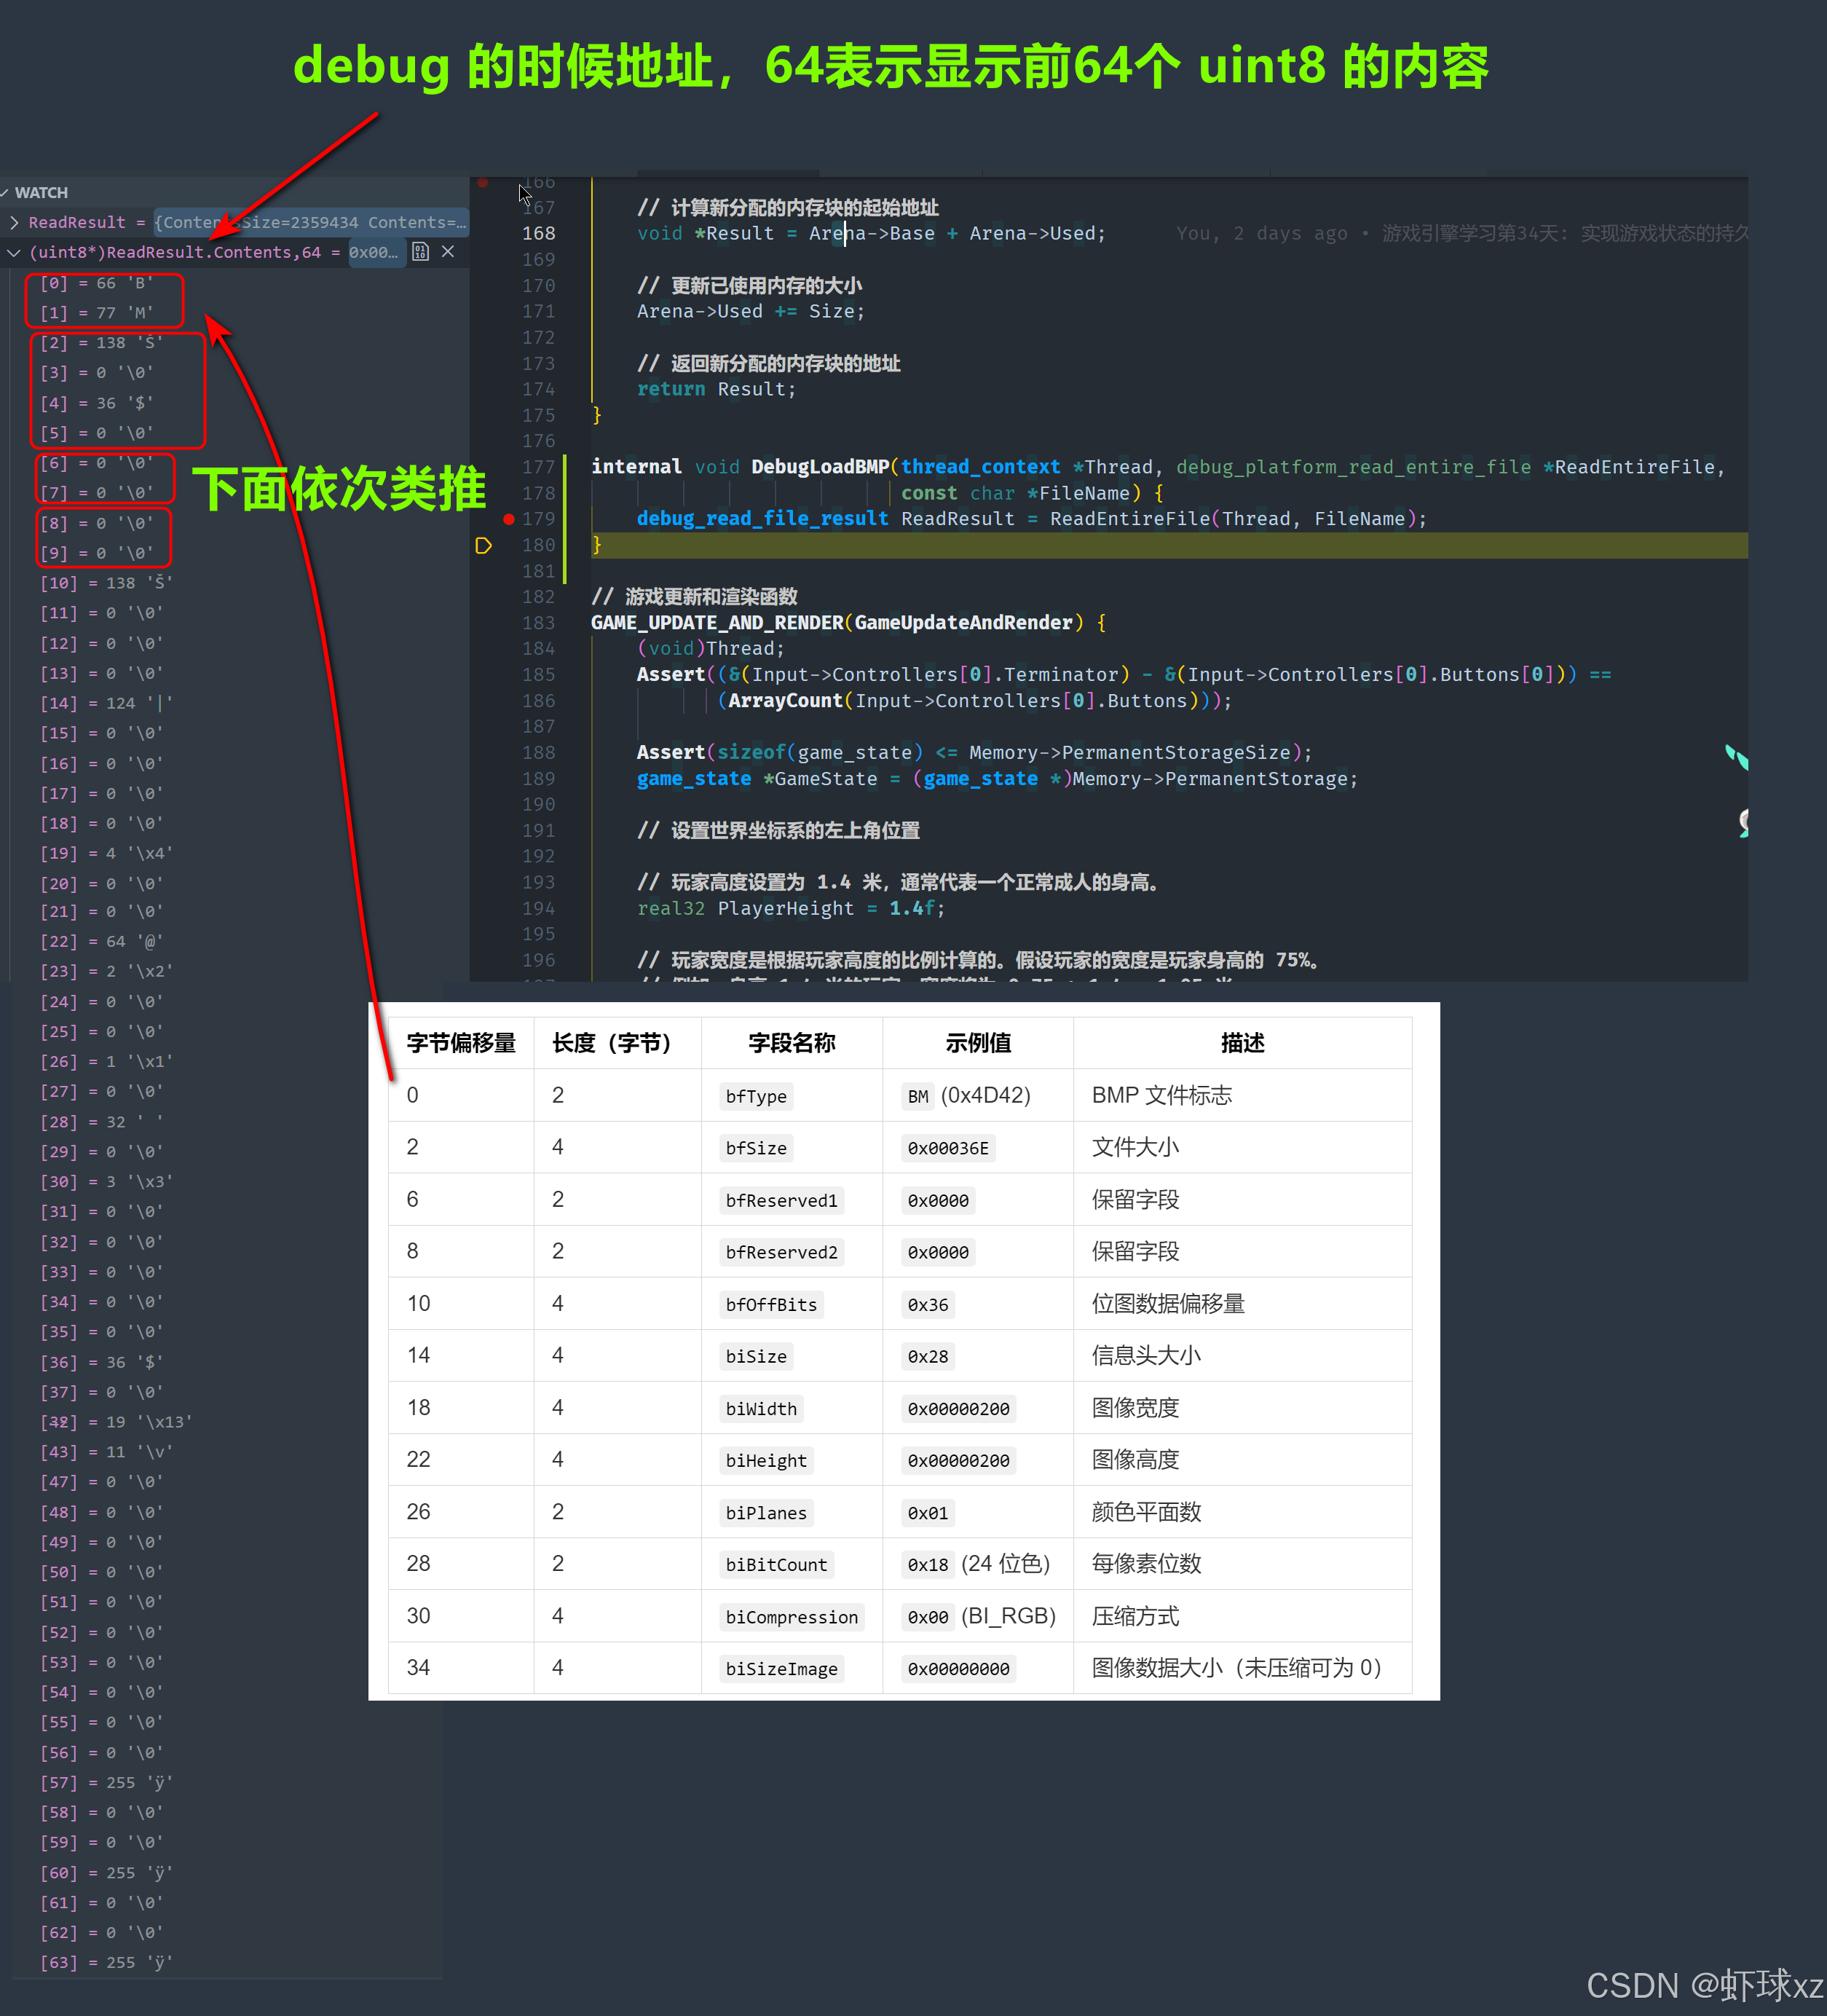Select watch entry [28] = 32 ' '
This screenshot has height=2016, width=1827.
(101, 1122)
